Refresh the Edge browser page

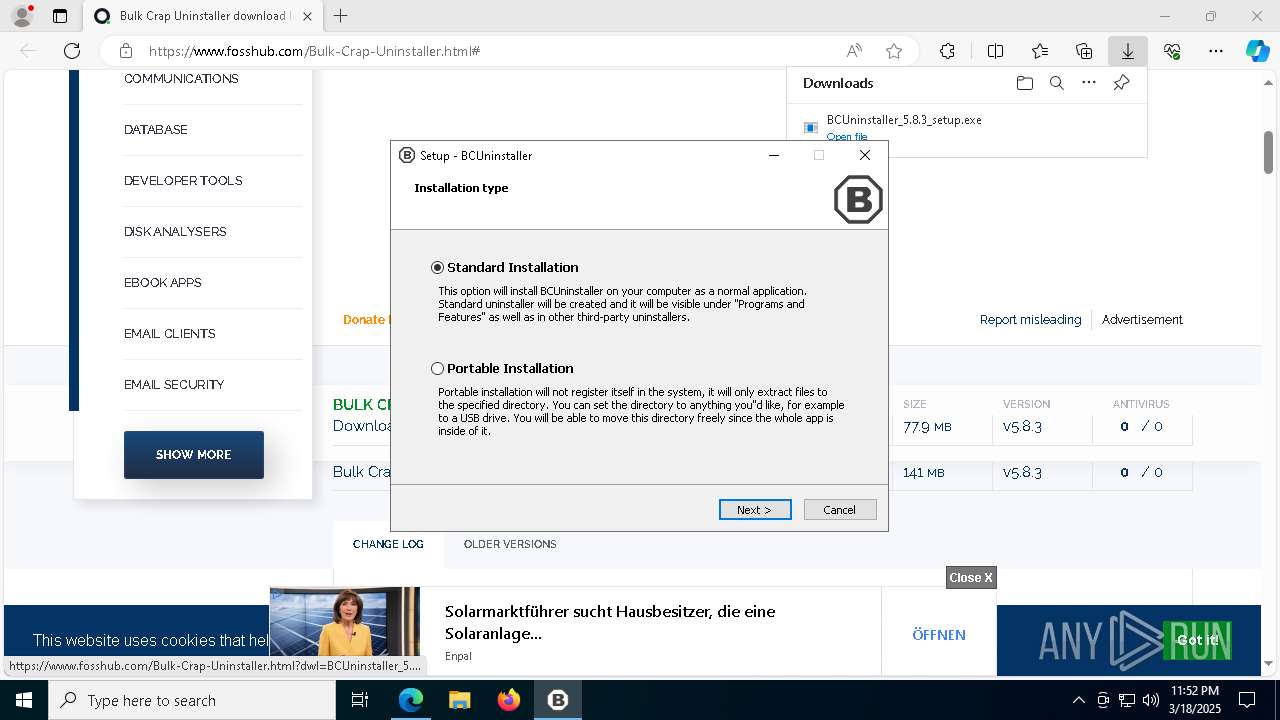coord(72,51)
